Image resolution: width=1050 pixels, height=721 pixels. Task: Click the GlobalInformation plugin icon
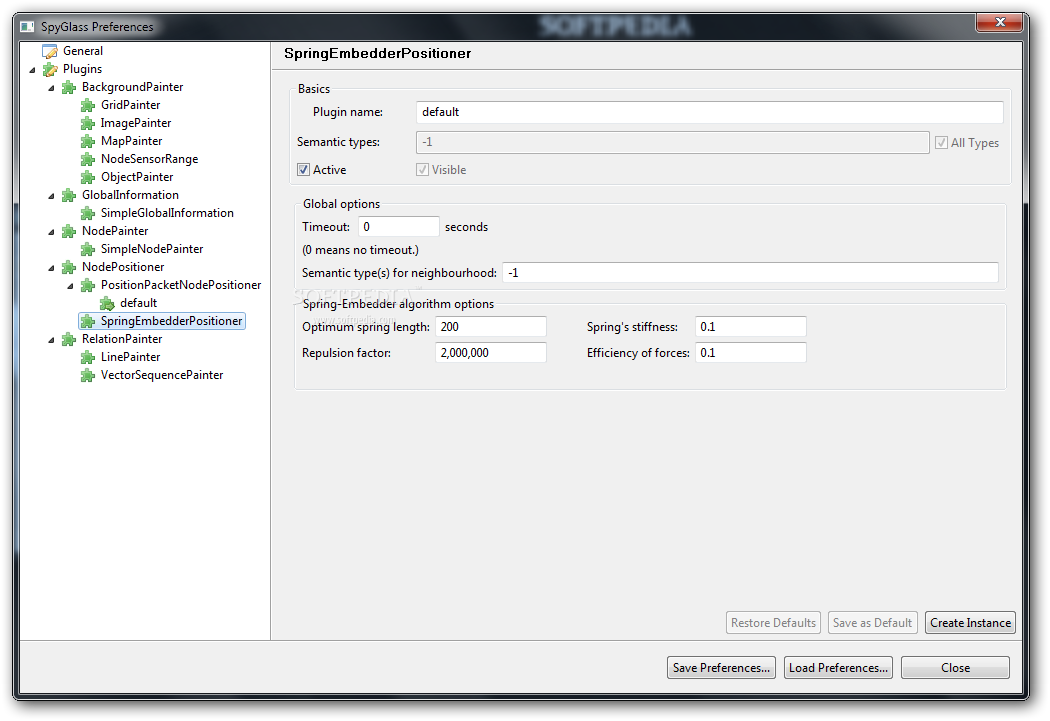point(68,195)
